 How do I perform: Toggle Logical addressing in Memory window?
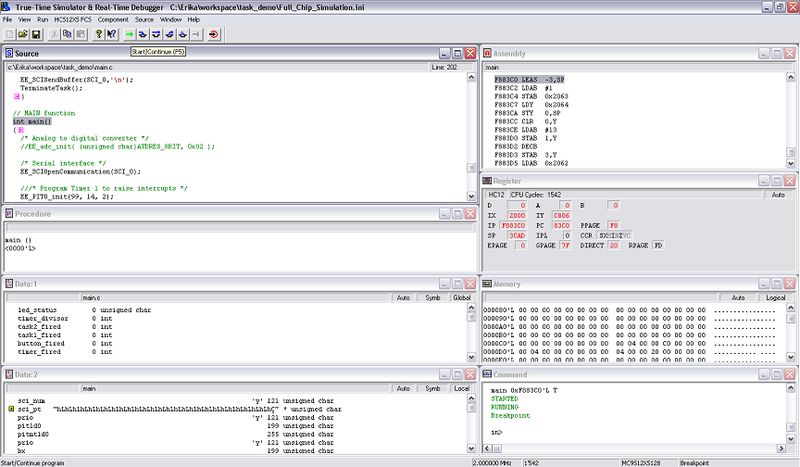pos(776,298)
